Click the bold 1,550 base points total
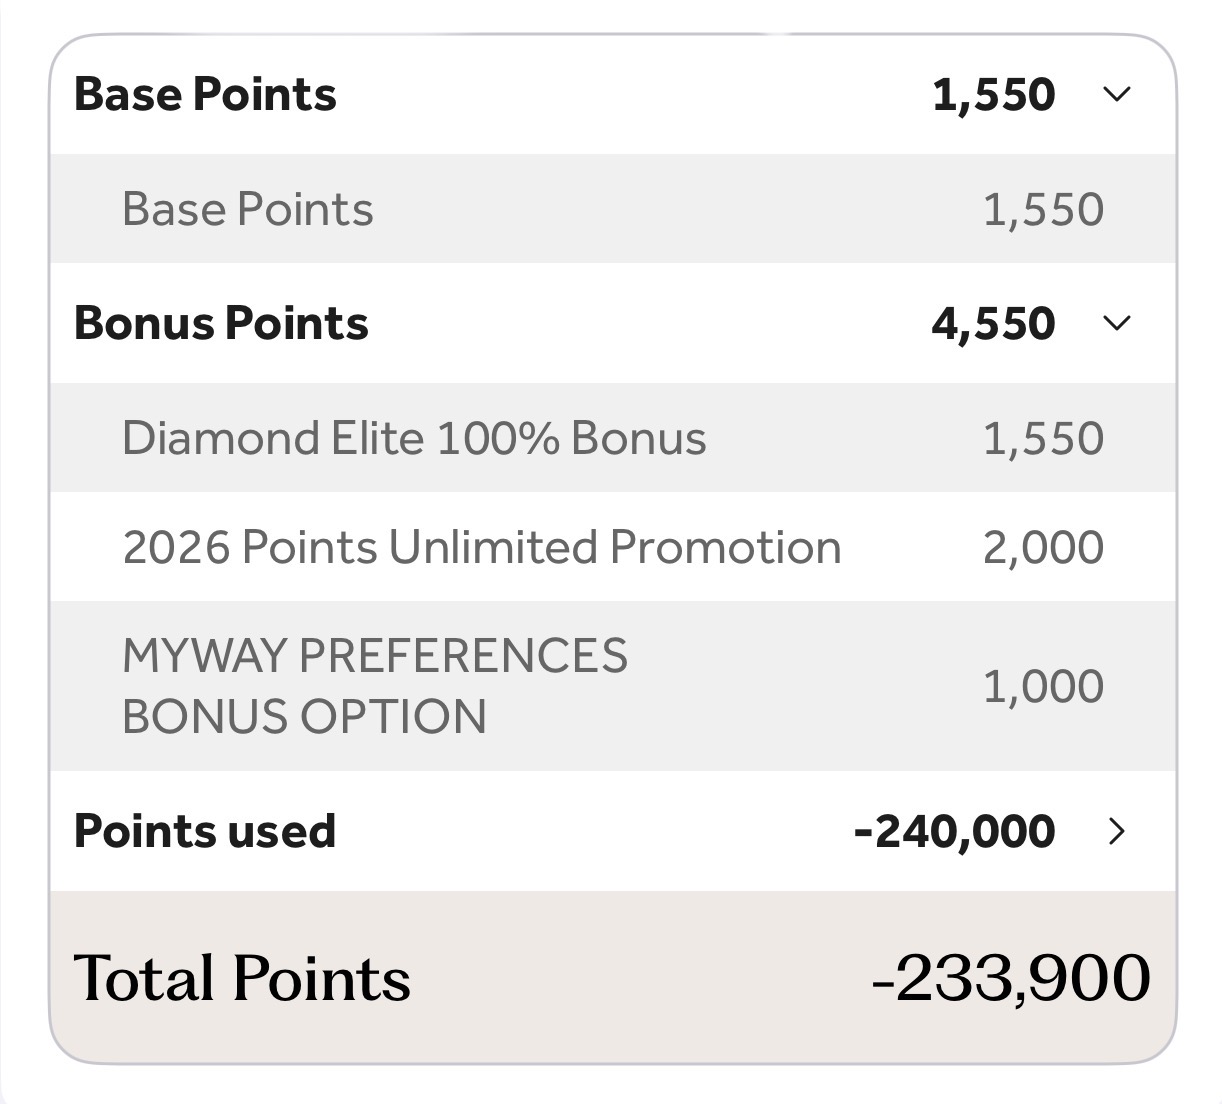Screen dimensions: 1222x1104 click(x=993, y=94)
